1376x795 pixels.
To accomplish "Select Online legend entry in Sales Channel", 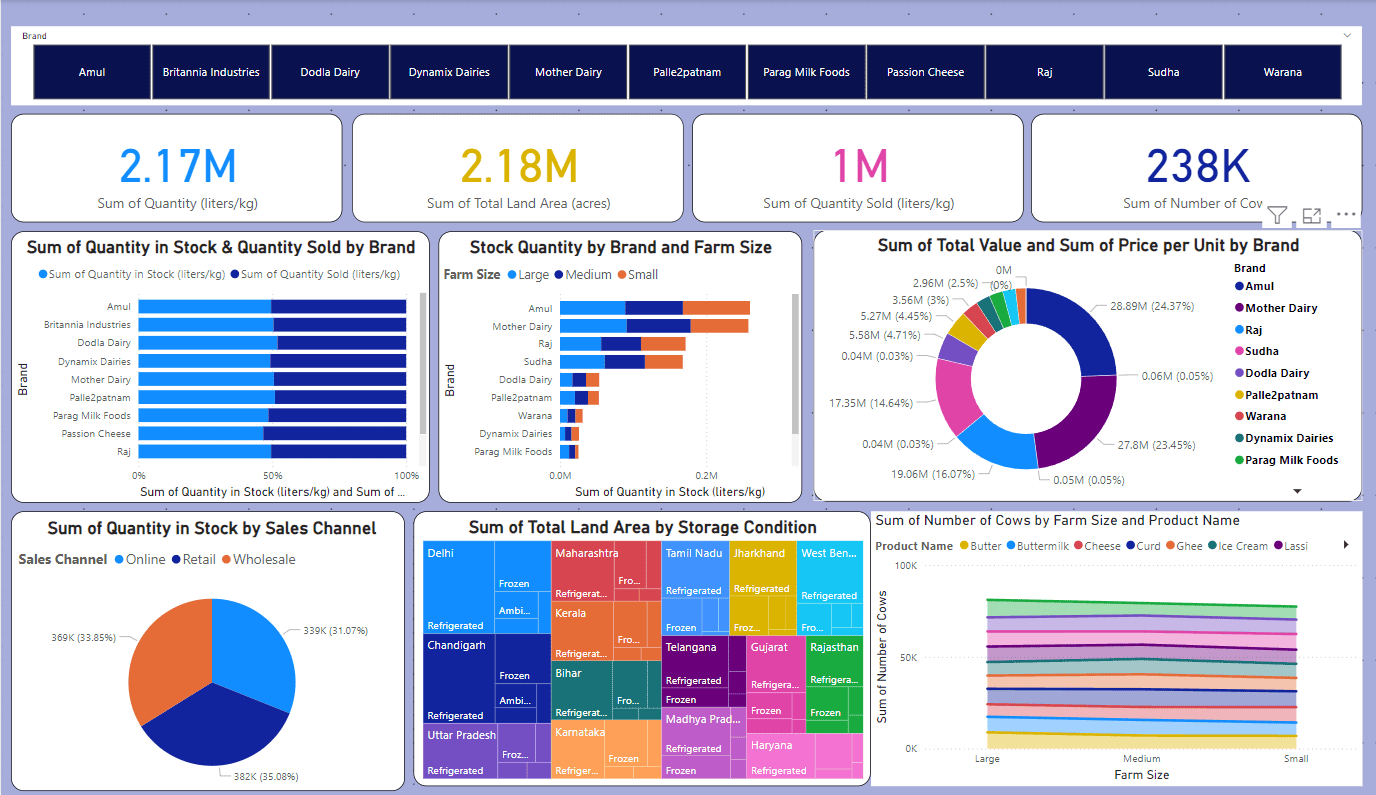I will [139, 559].
